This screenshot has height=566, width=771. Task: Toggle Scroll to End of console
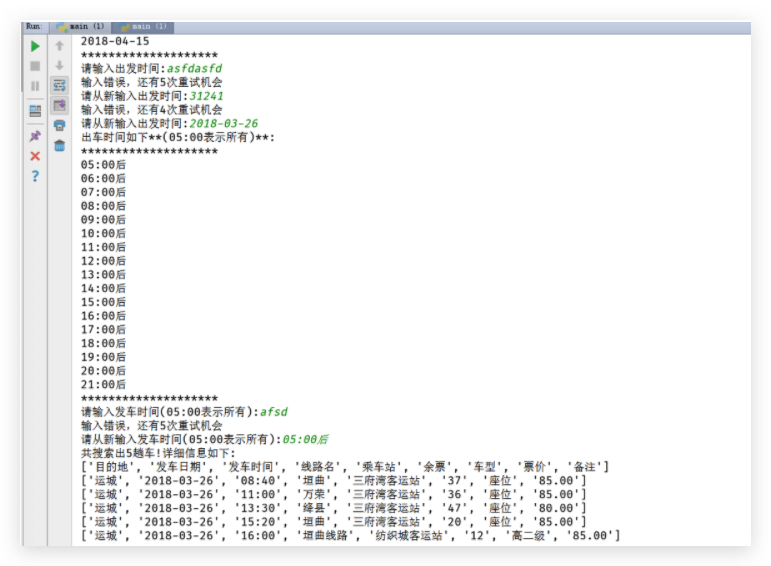[59, 105]
